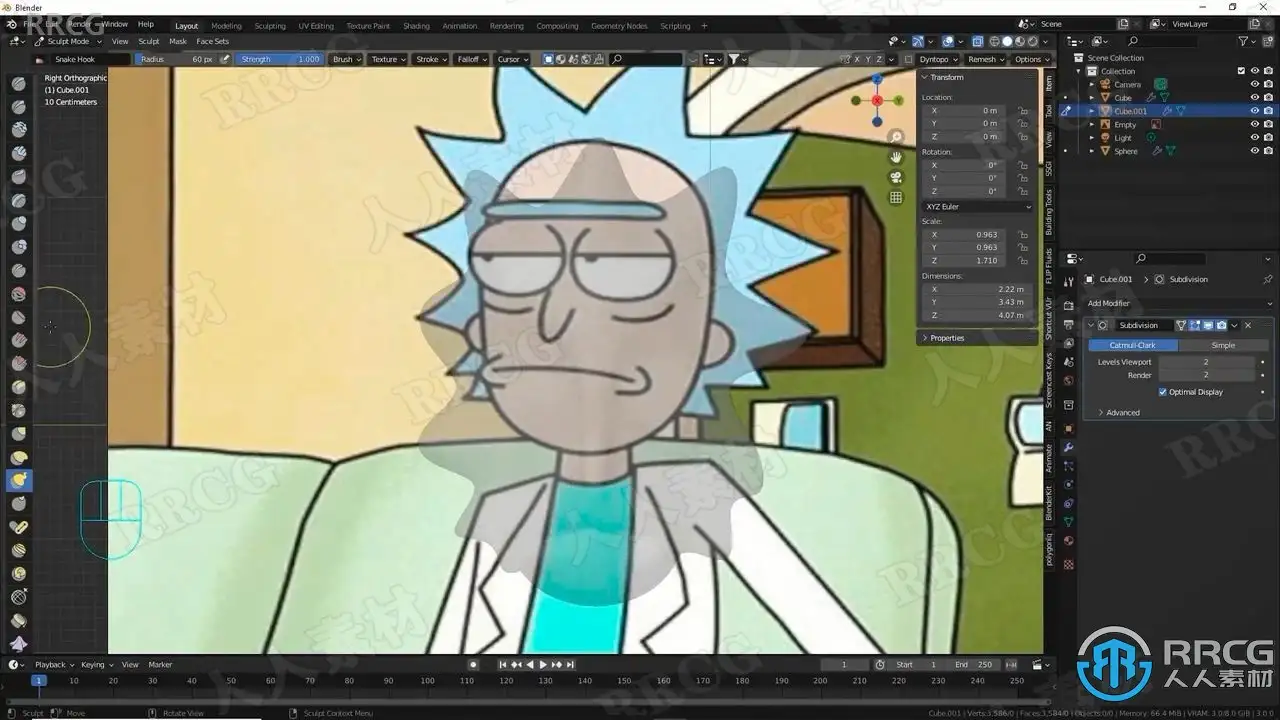Open the Face Sets menu
1280x720 pixels.
click(x=212, y=41)
